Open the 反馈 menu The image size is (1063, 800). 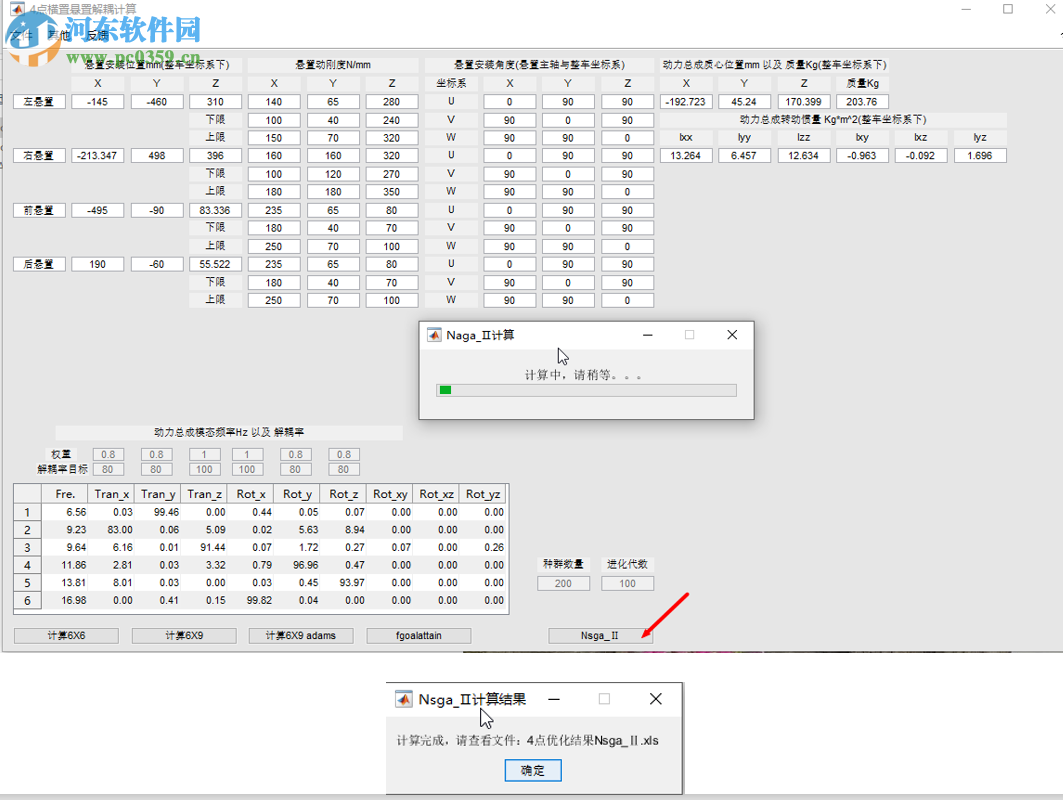[x=98, y=35]
